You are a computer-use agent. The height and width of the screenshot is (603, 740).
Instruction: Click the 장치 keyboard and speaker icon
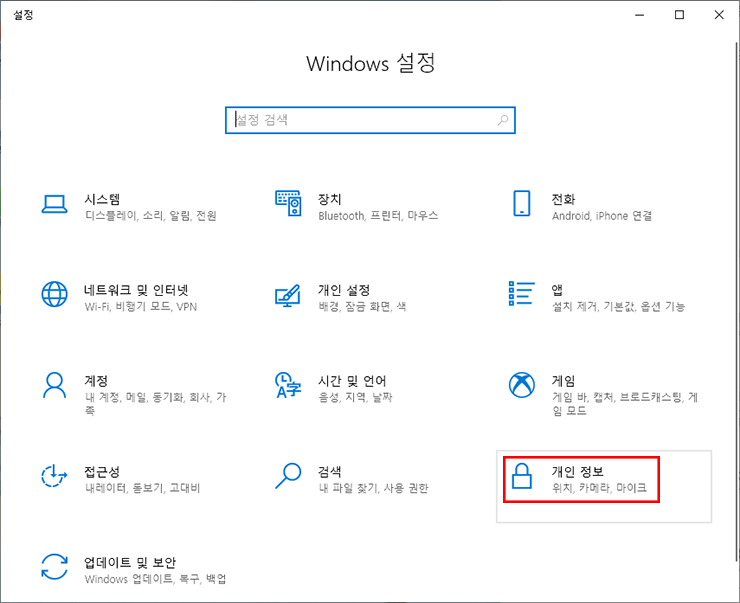pyautogui.click(x=288, y=203)
